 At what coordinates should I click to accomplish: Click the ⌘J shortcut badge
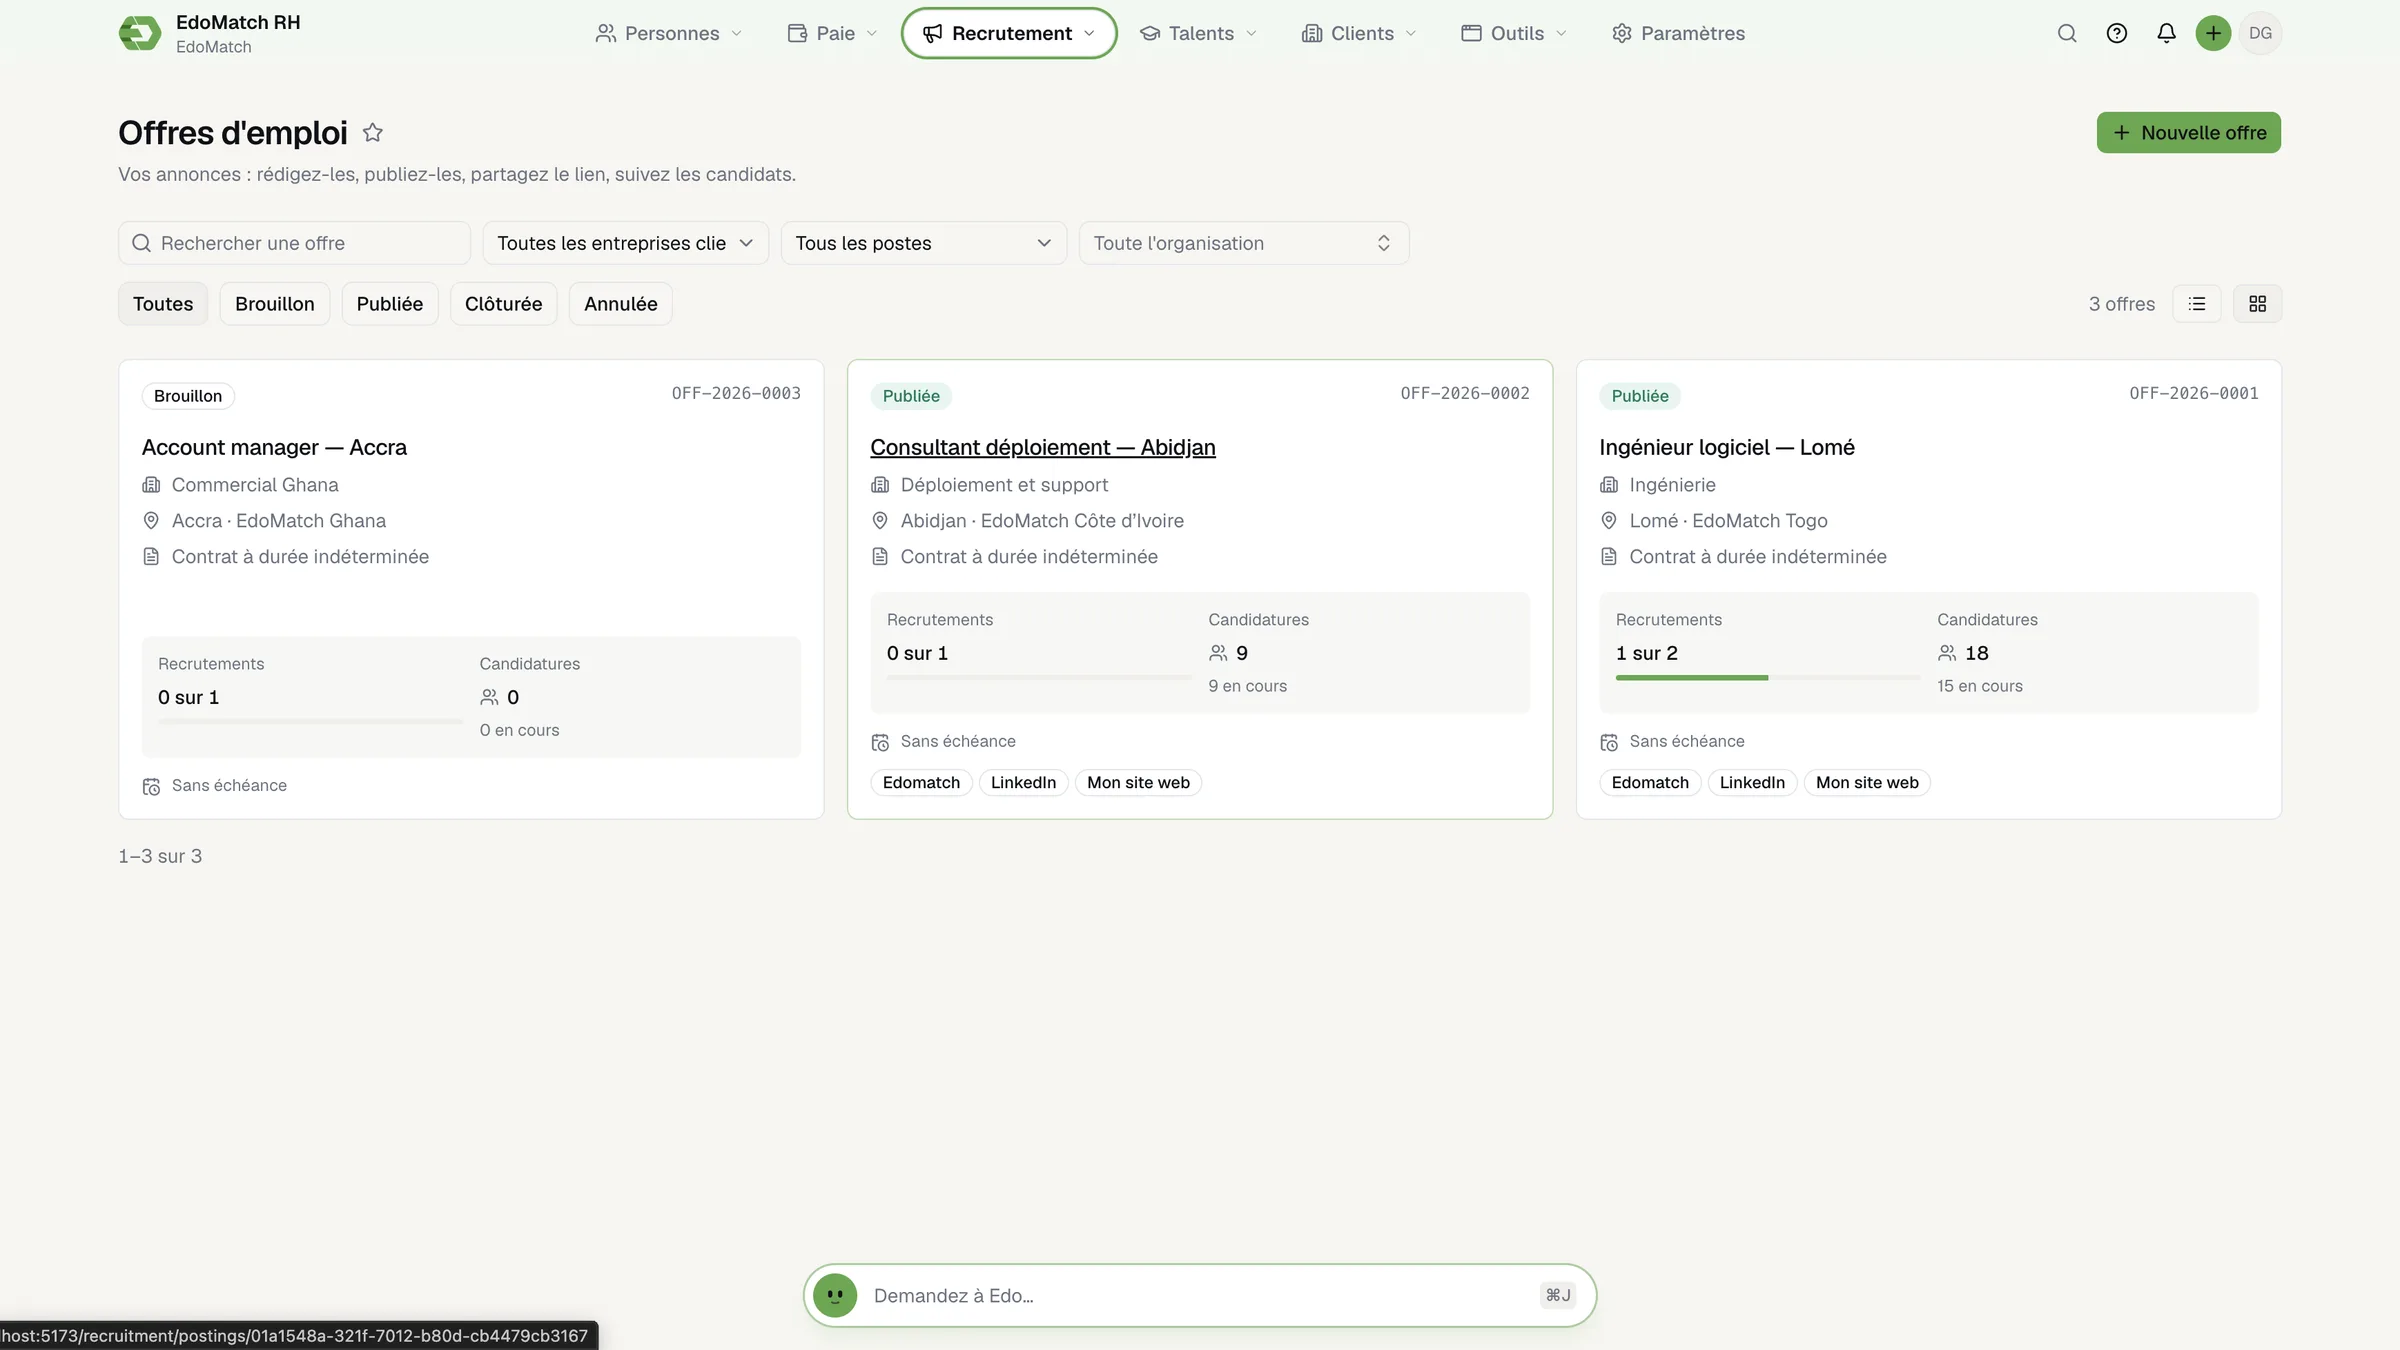(1558, 1295)
